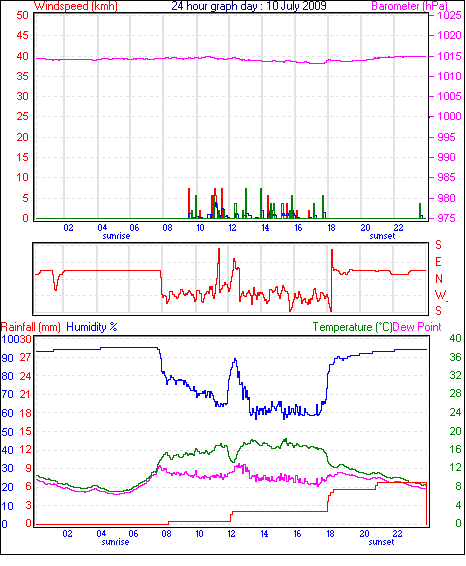Click the W label on the wind direction scale
Screen dimensions: 466x566
click(440, 295)
